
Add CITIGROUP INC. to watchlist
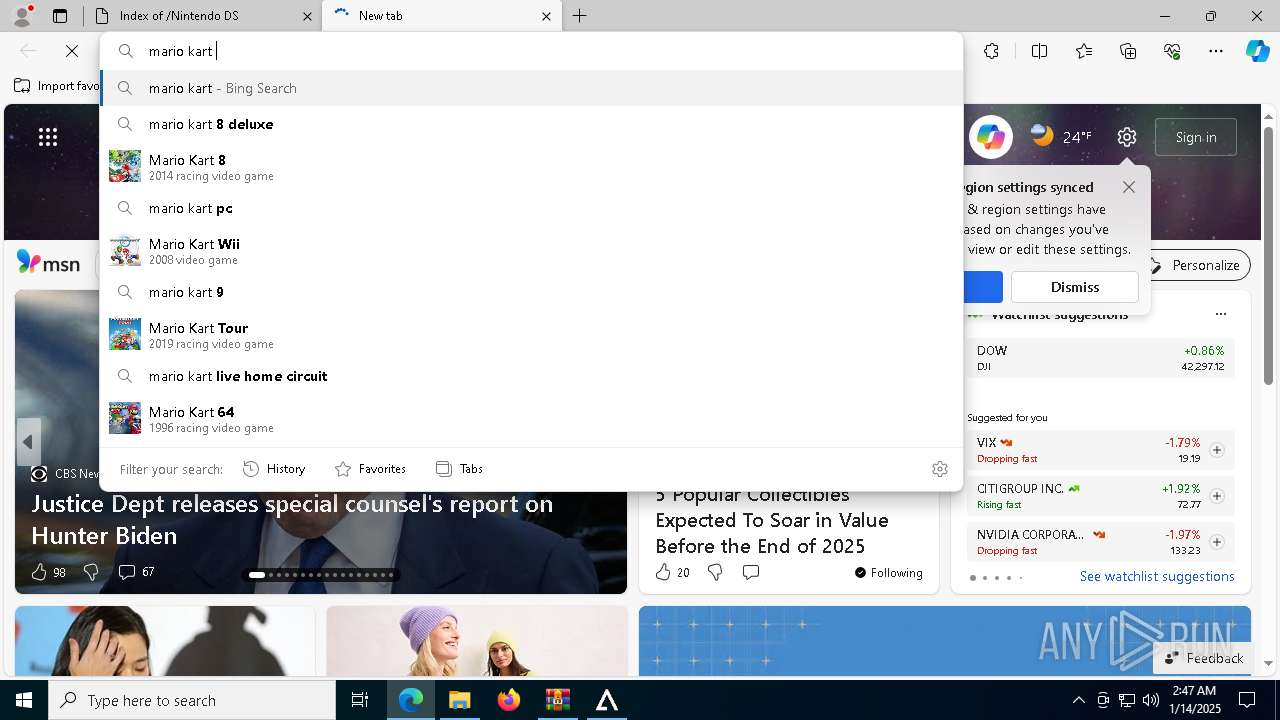[1217, 496]
